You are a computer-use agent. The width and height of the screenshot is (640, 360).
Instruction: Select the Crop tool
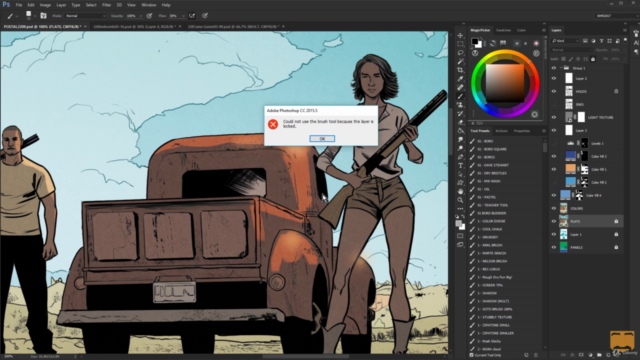460,70
